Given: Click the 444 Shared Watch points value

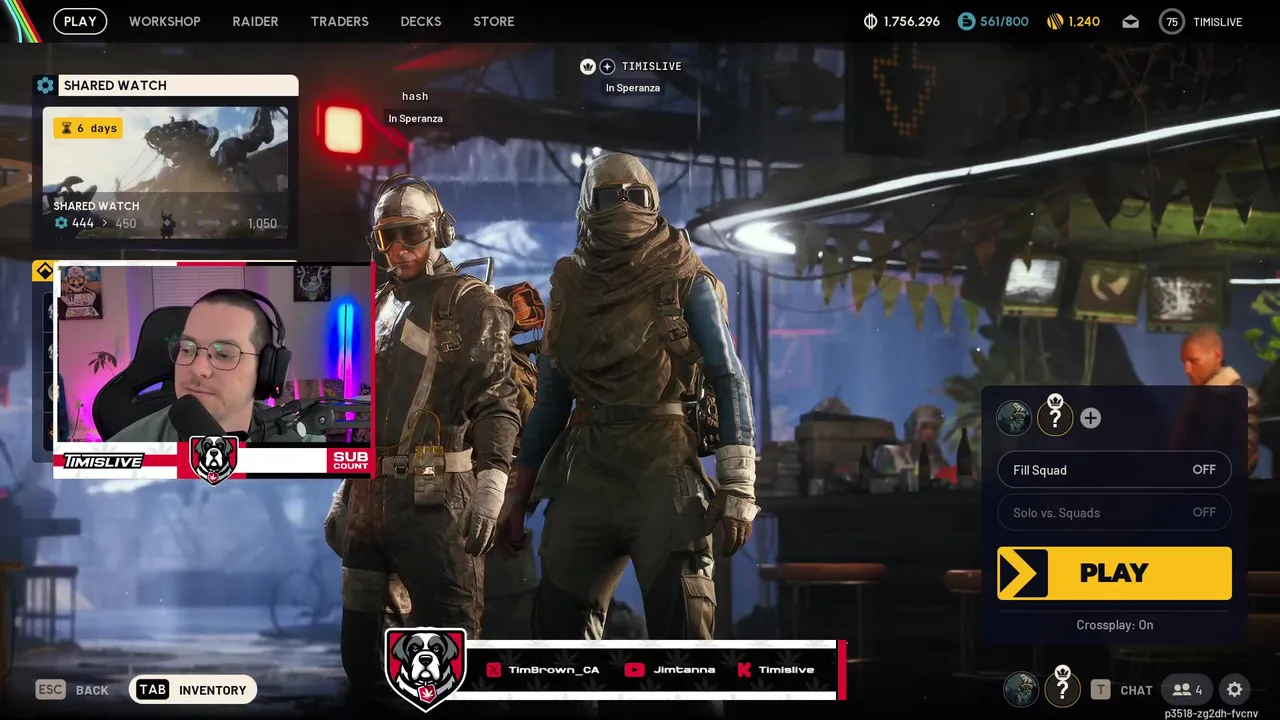Looking at the screenshot, I should tap(83, 223).
